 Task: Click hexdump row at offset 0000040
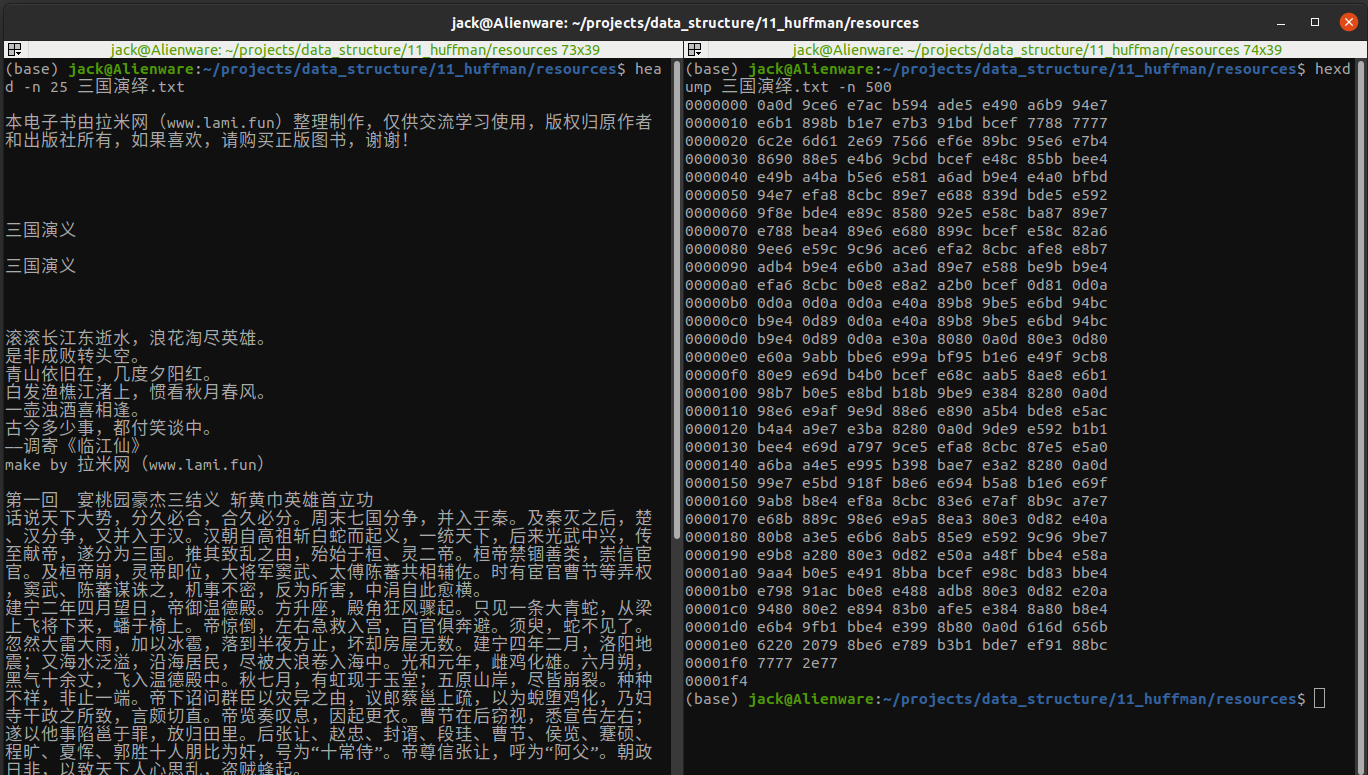(897, 177)
